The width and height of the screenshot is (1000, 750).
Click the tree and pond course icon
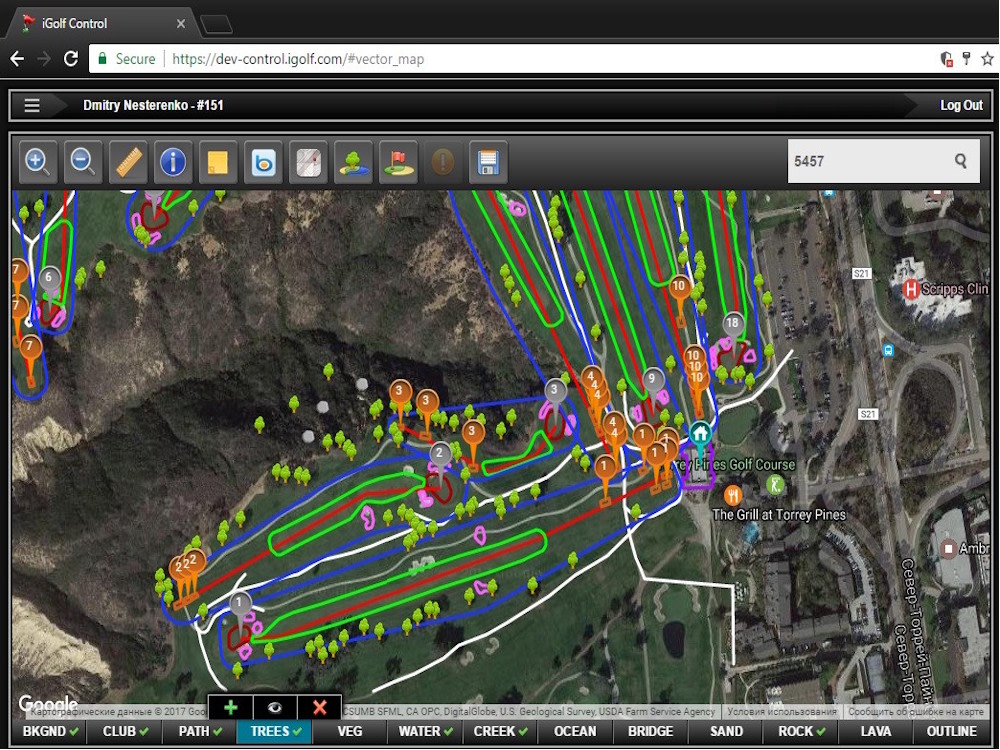[x=353, y=162]
